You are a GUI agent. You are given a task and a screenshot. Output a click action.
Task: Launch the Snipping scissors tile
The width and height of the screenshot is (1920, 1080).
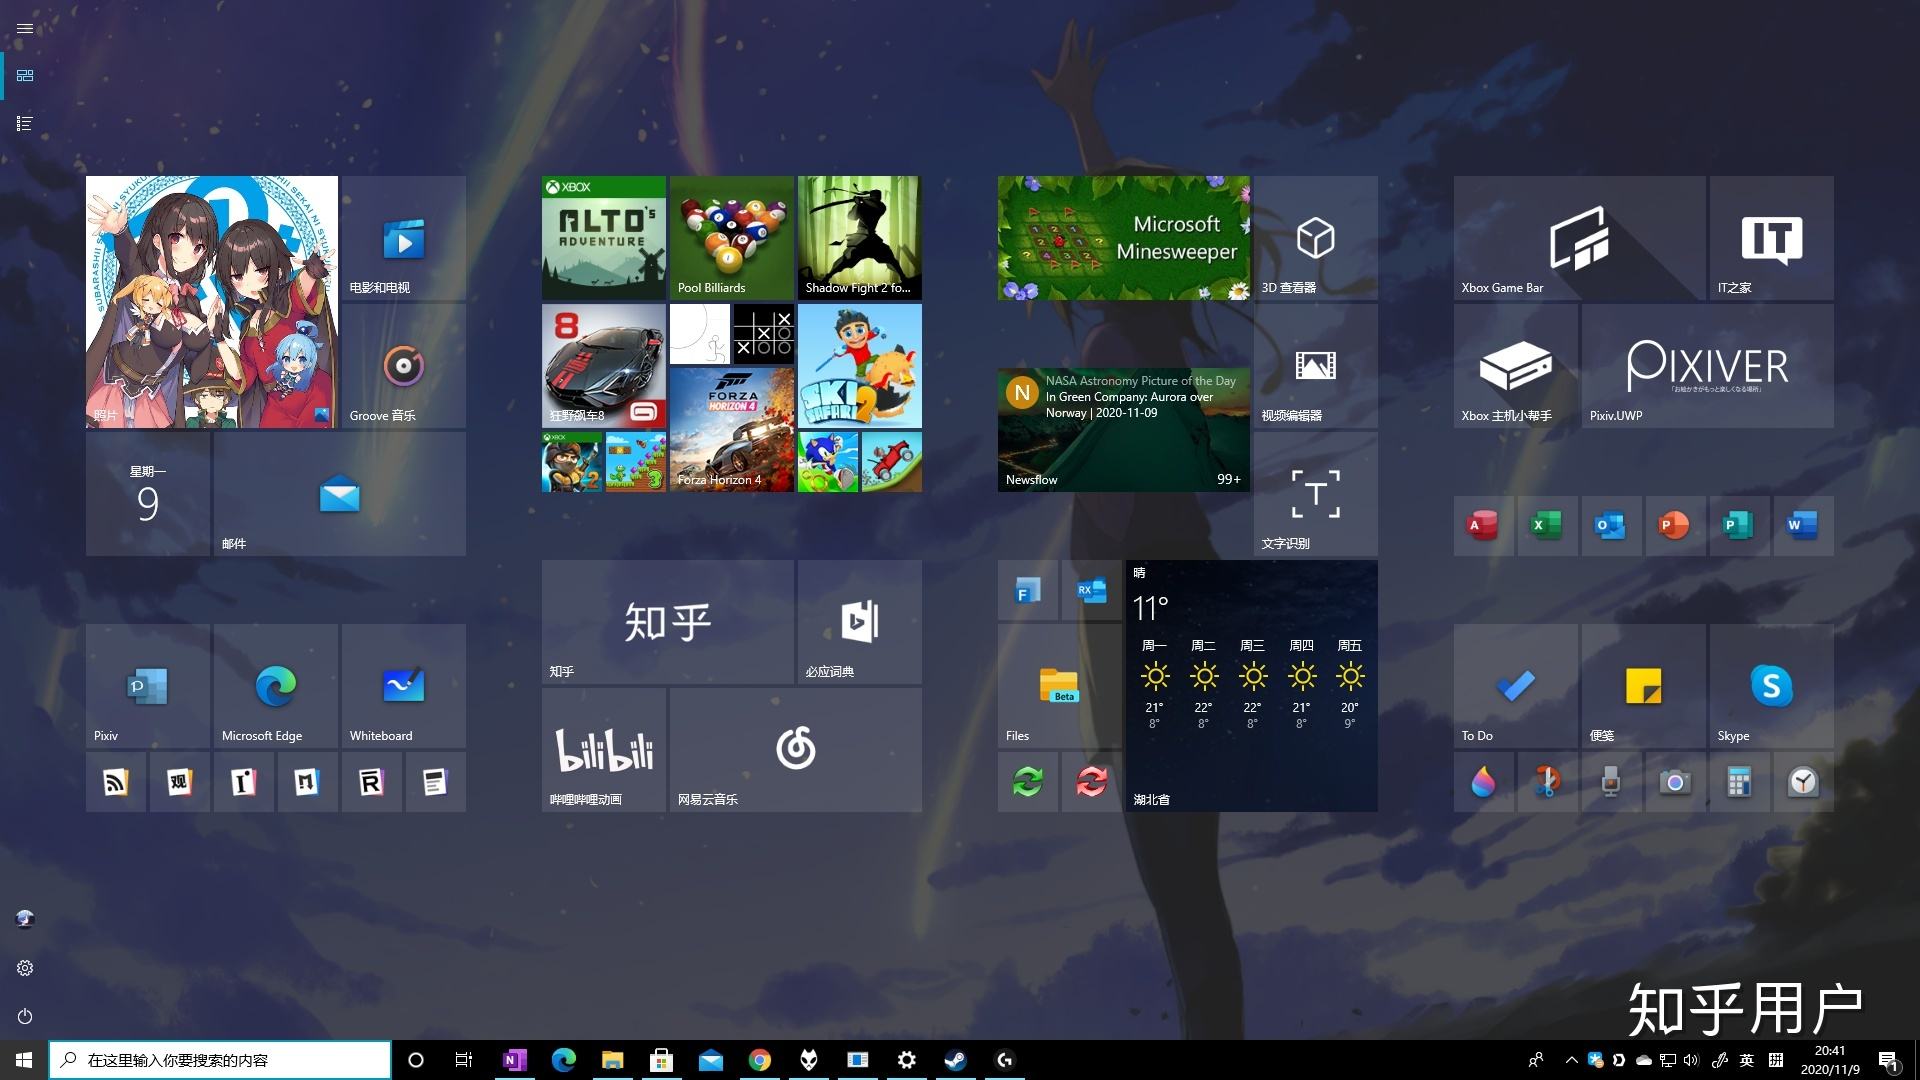tap(1547, 782)
